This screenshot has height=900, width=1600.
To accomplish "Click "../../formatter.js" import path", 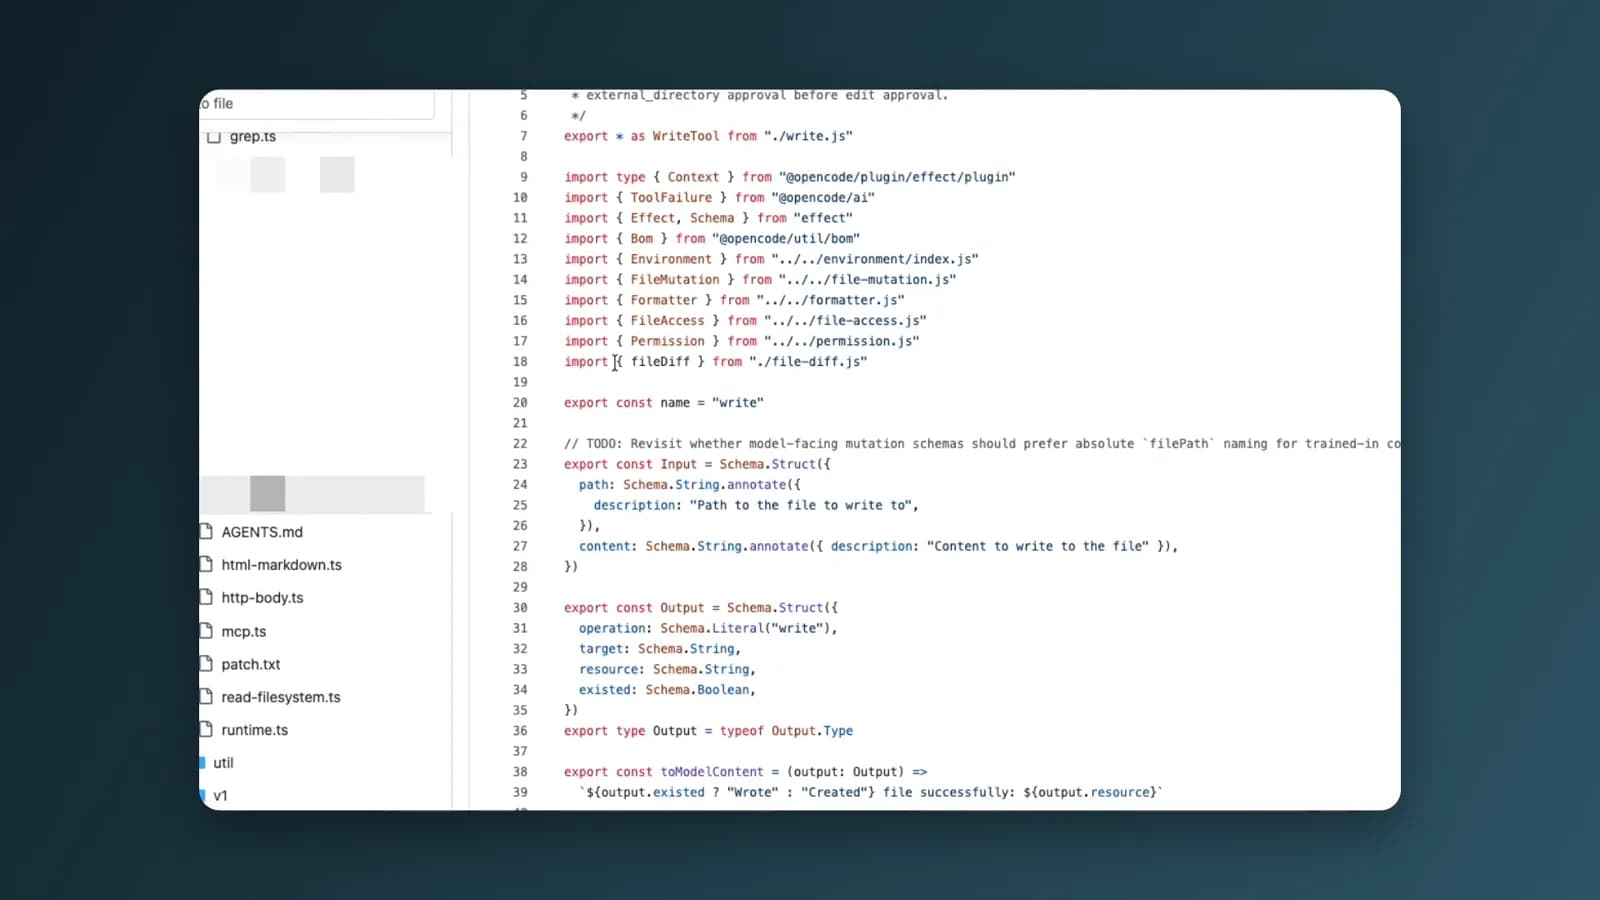I will click(830, 300).
